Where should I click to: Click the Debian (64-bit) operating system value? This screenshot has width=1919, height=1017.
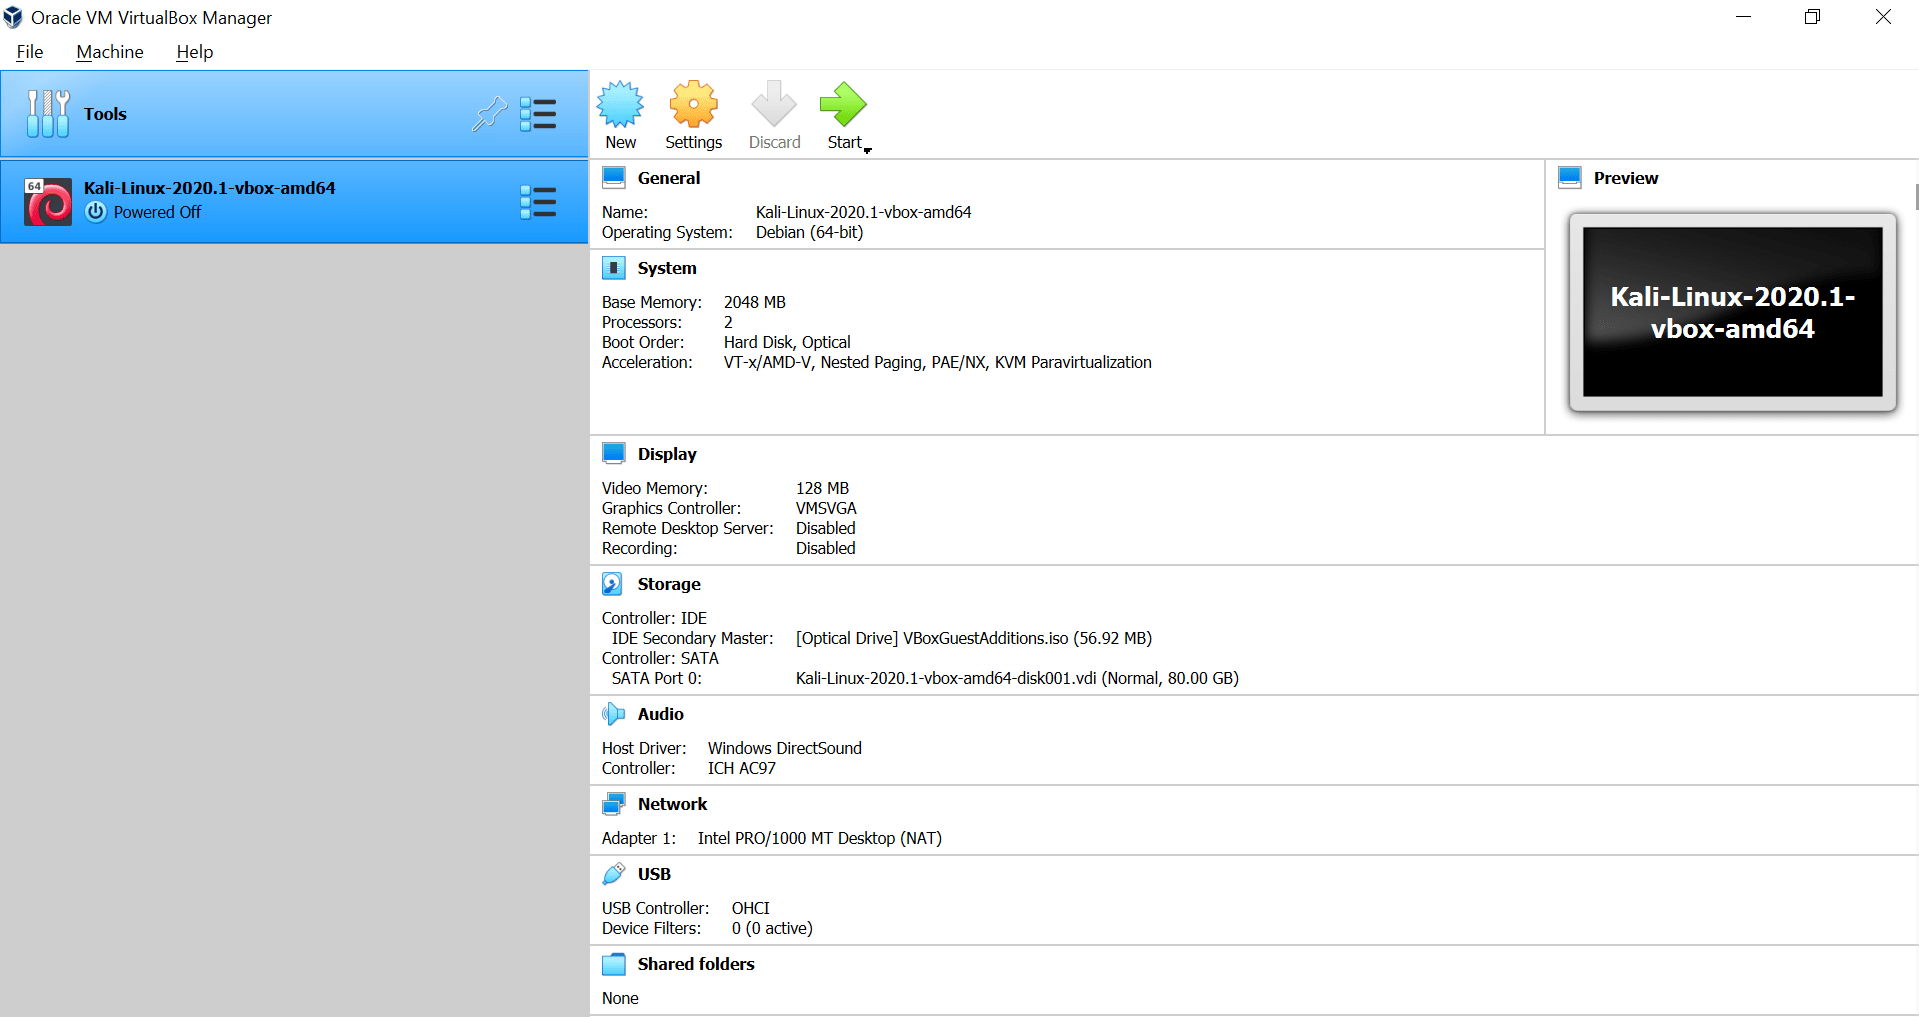[810, 232]
